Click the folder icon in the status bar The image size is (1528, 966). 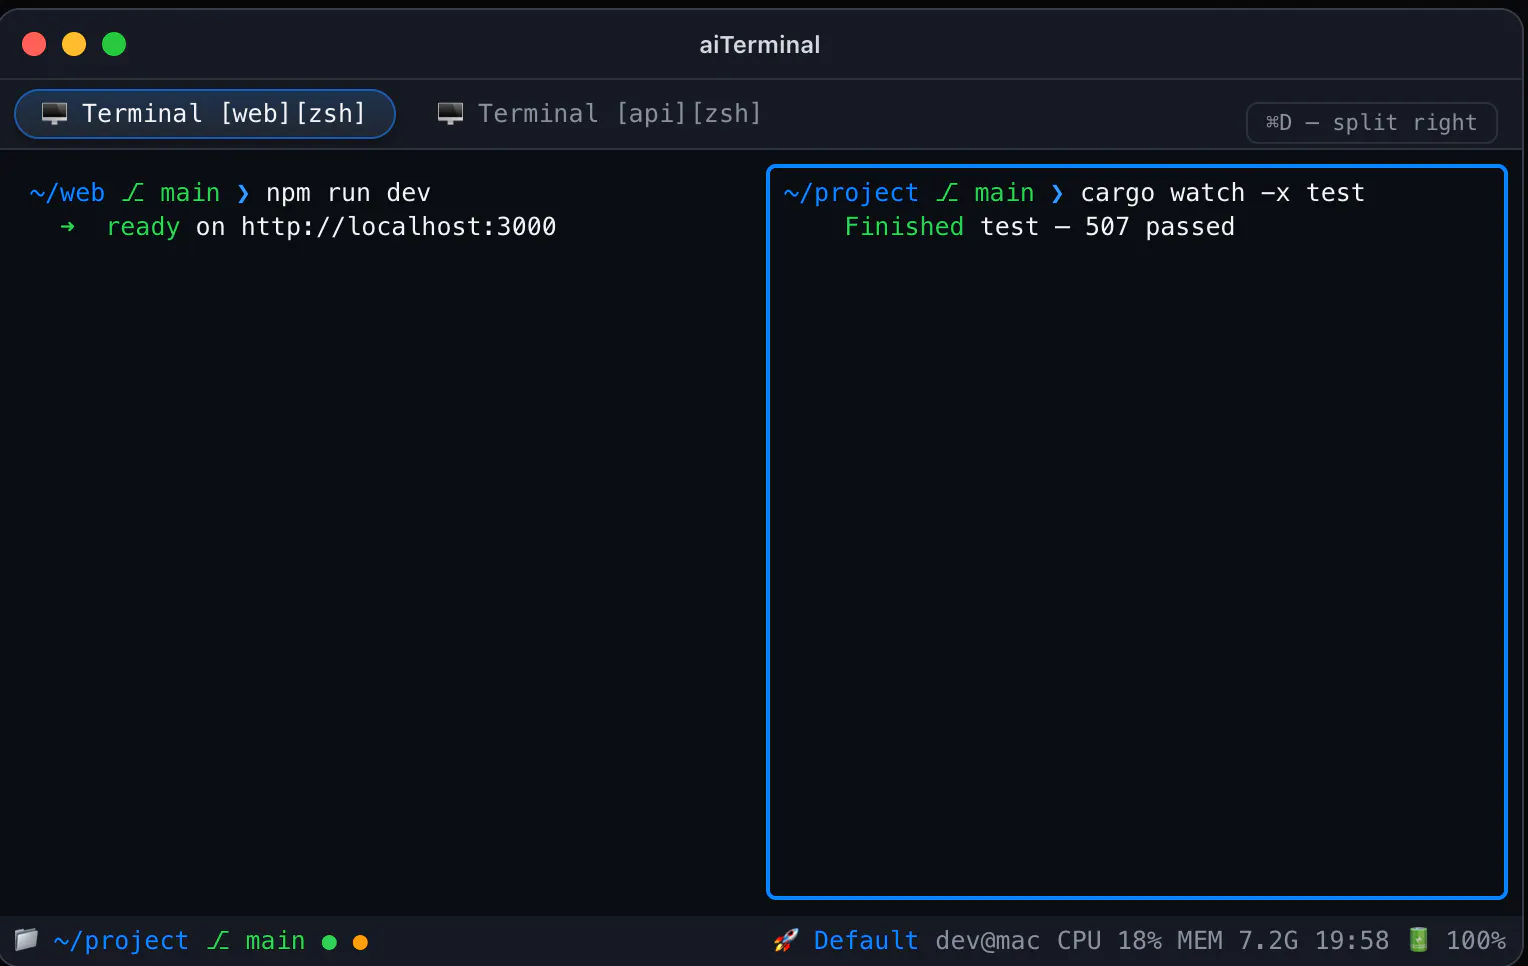tap(26, 940)
